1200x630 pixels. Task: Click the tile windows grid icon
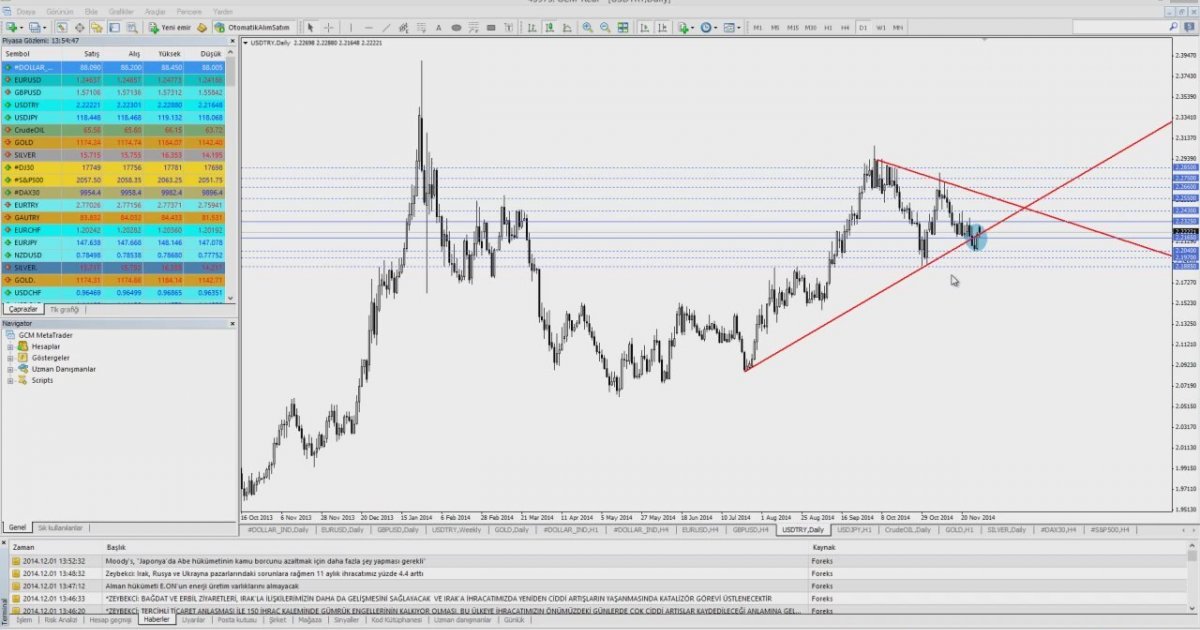pos(623,28)
